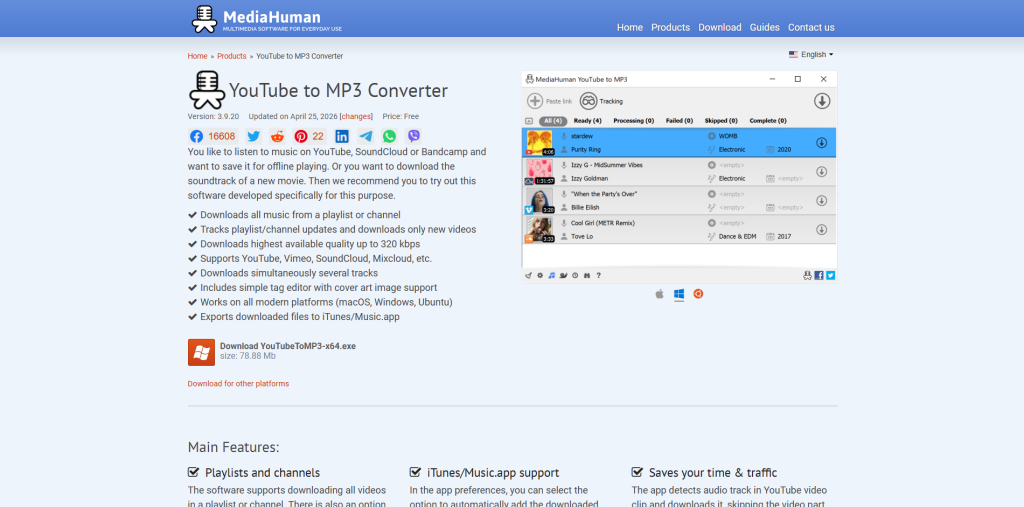The height and width of the screenshot is (507, 1024).
Task: Click the binoculars icon in app bottom bar
Action: 587,276
